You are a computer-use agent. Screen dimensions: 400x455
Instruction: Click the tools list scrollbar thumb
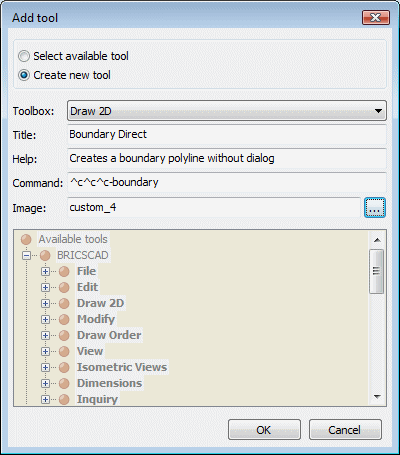click(x=377, y=271)
